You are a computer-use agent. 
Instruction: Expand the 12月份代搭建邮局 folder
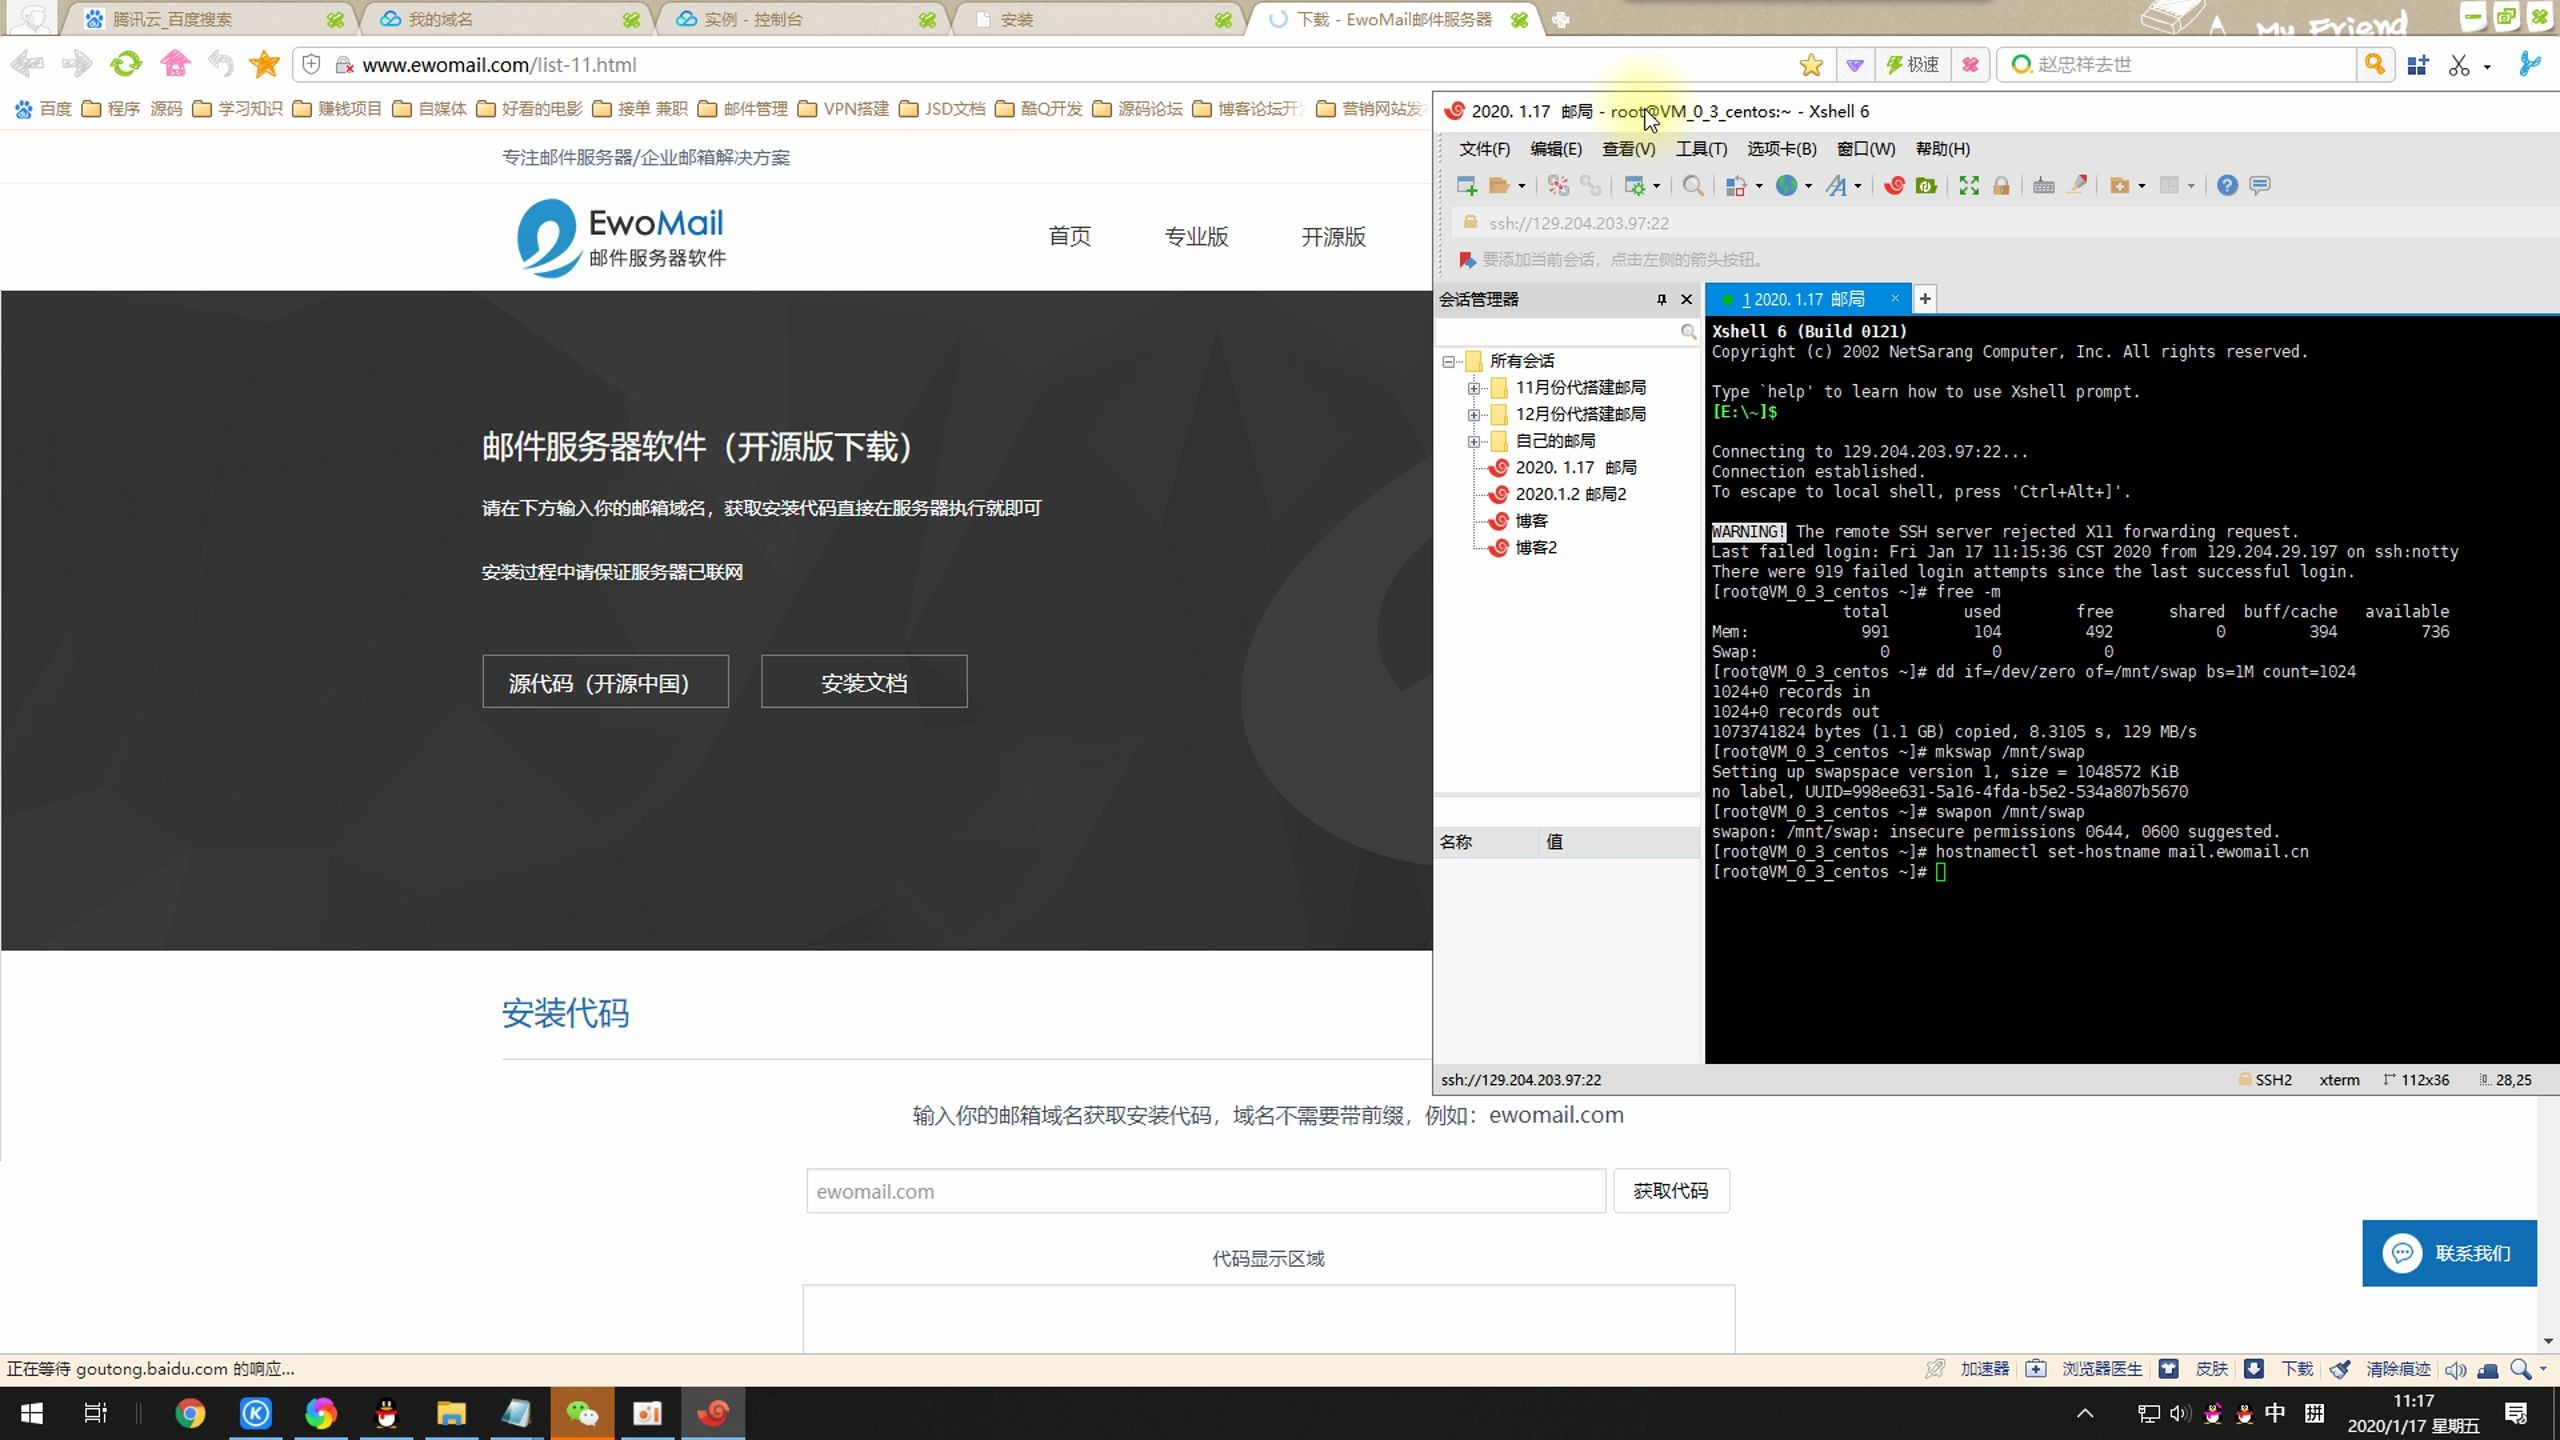[x=1473, y=414]
